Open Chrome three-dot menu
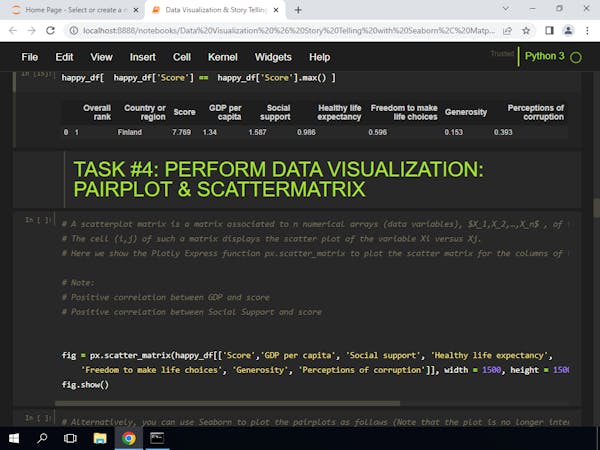Screen dimensions: 600x450 point(587,31)
